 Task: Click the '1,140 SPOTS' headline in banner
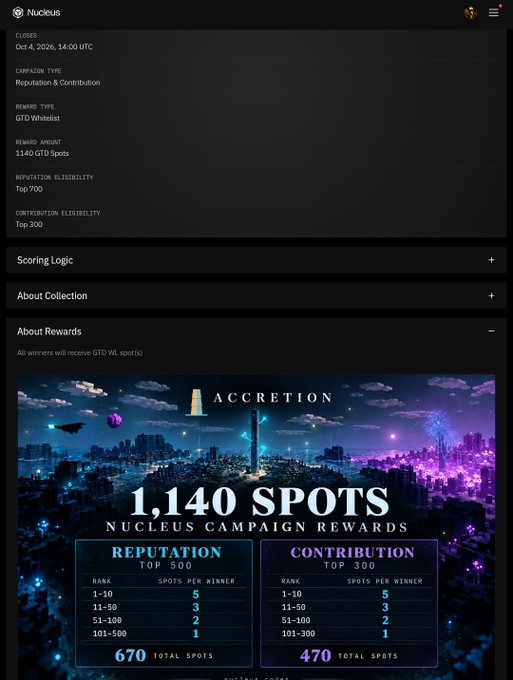point(259,501)
